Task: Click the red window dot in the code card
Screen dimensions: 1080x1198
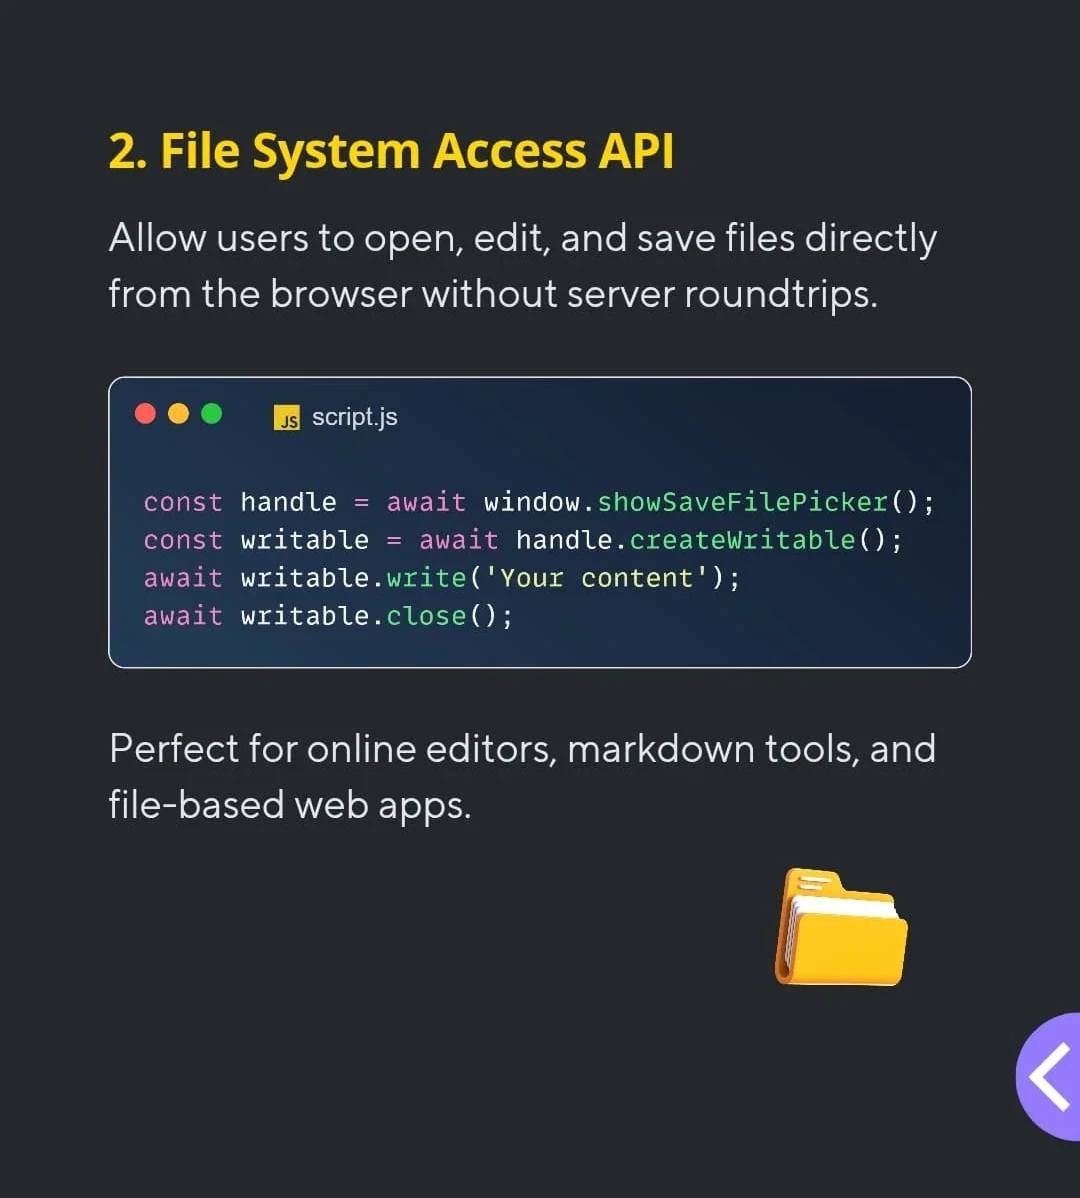Action: coord(145,413)
